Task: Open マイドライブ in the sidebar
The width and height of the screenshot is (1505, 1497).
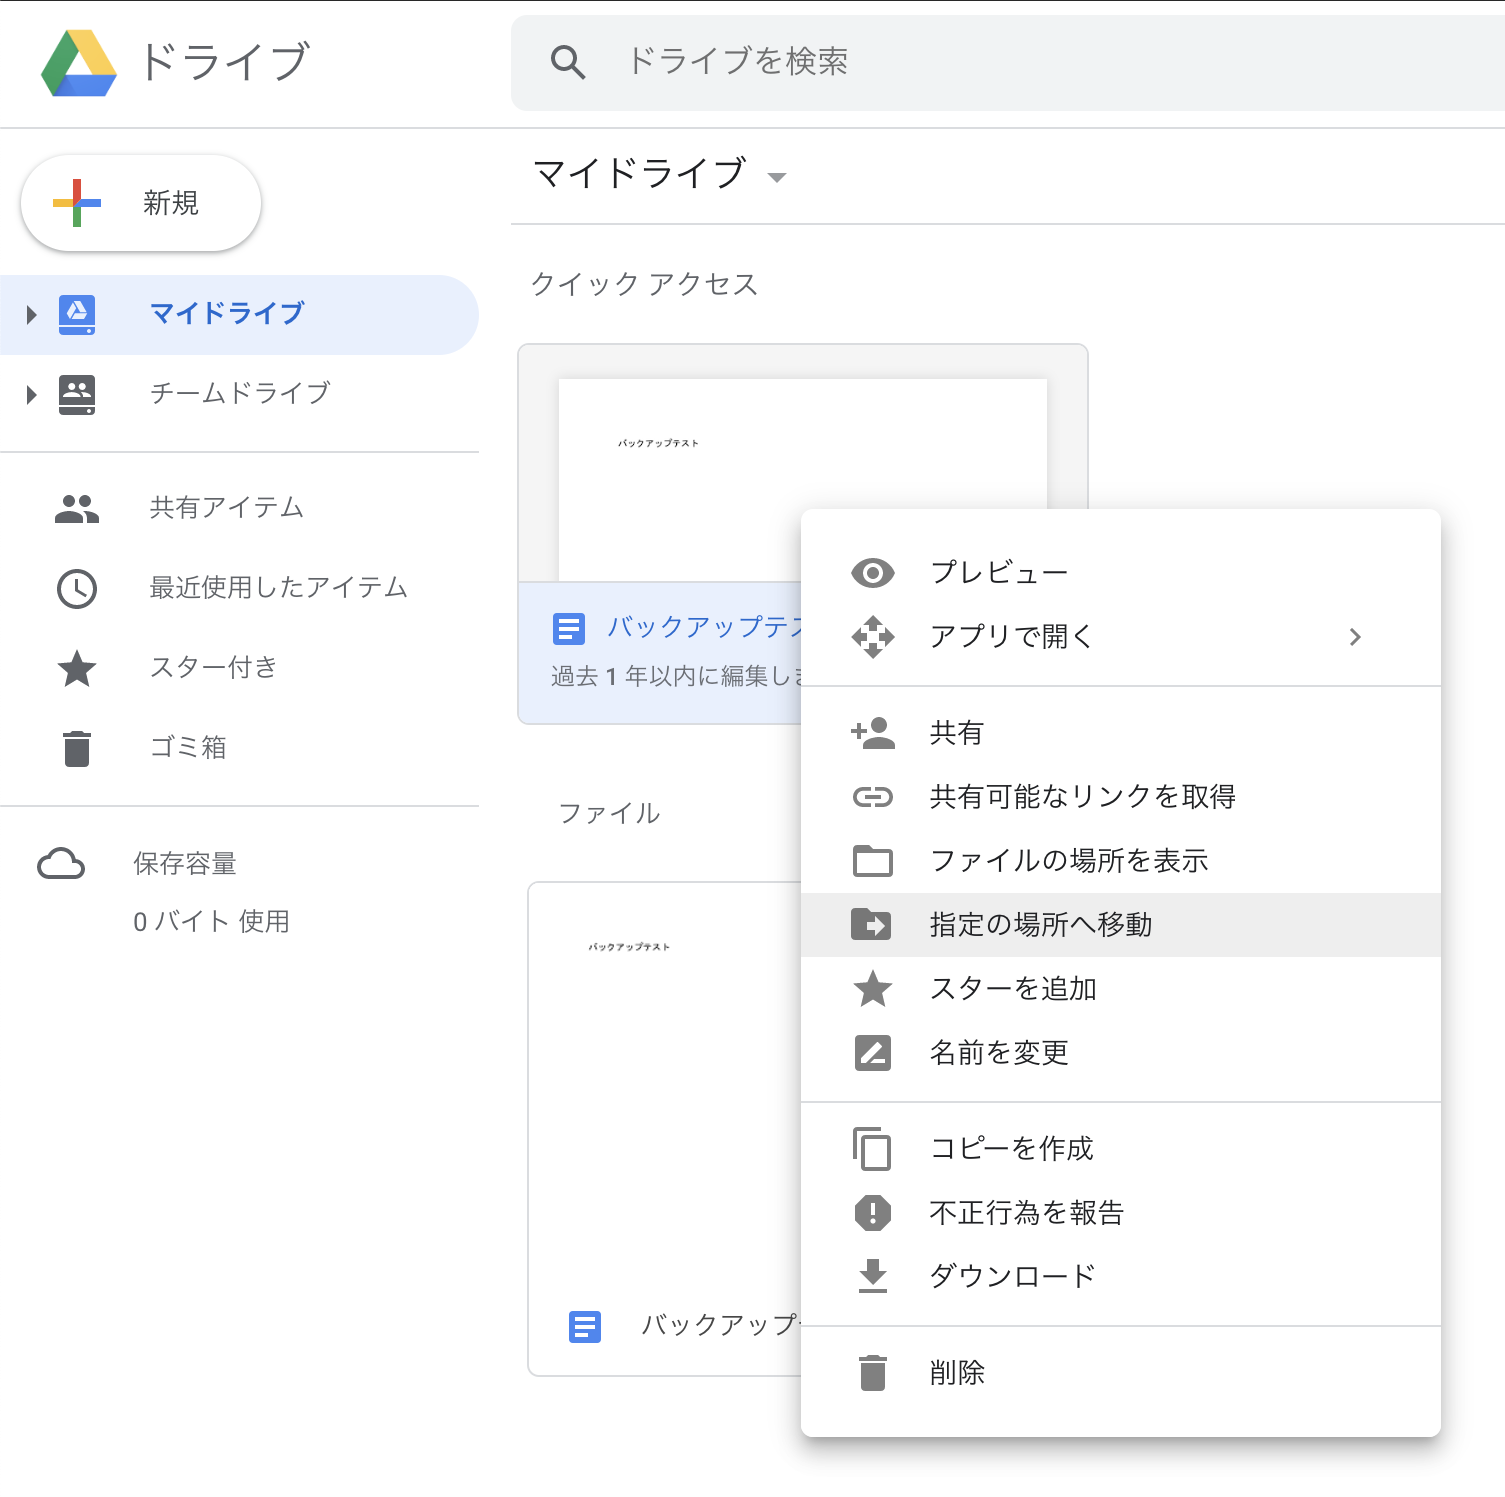Action: (x=239, y=314)
